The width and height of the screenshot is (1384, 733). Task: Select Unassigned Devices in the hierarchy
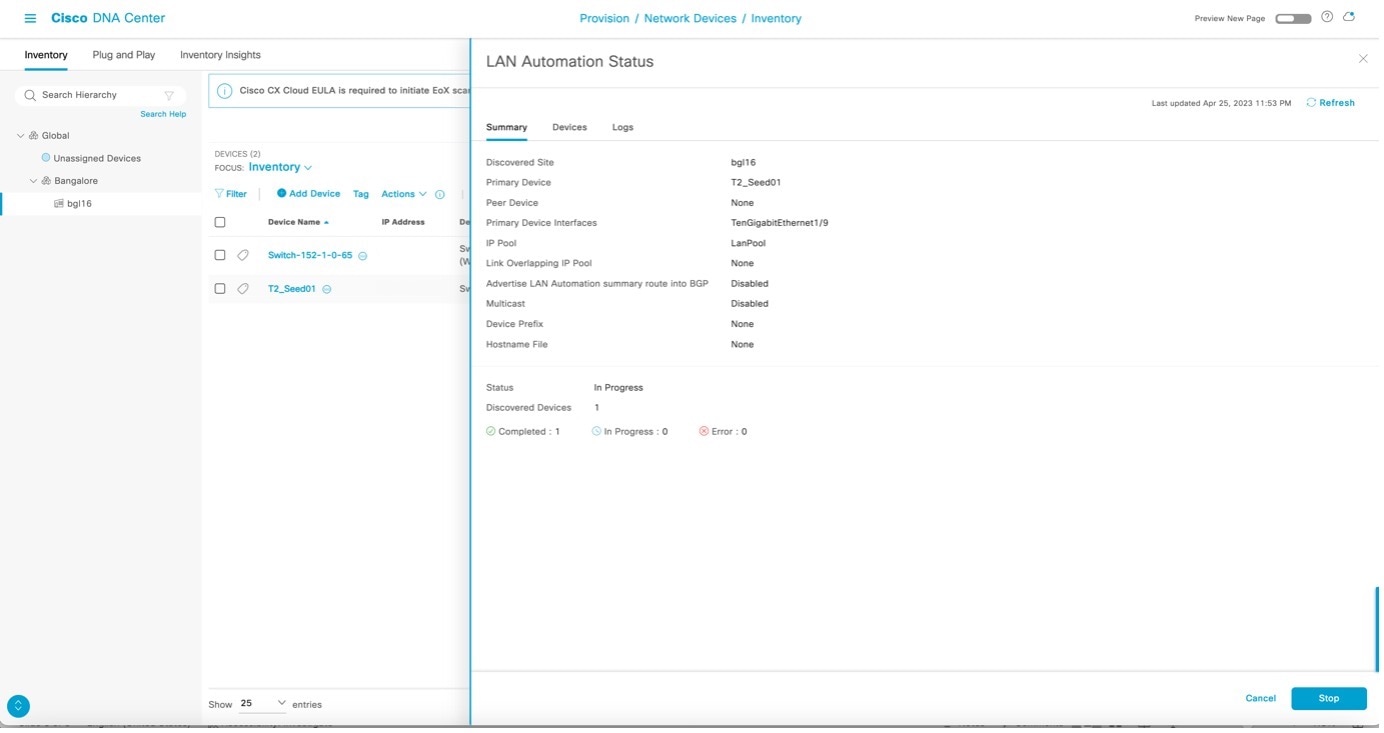(x=97, y=158)
